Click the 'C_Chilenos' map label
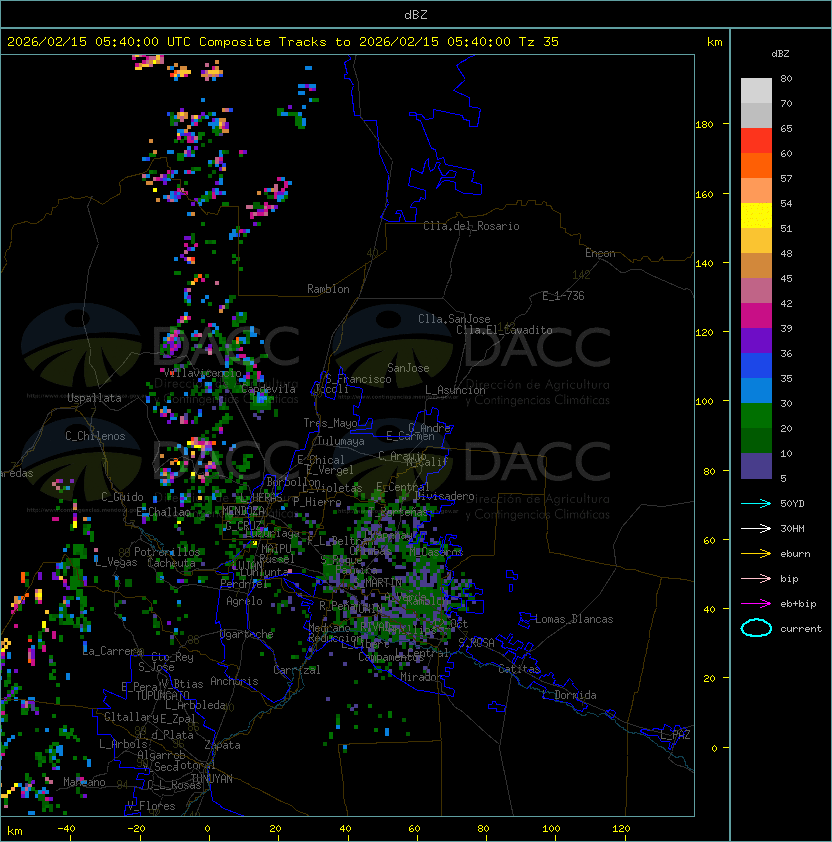Image resolution: width=832 pixels, height=842 pixels. point(95,436)
